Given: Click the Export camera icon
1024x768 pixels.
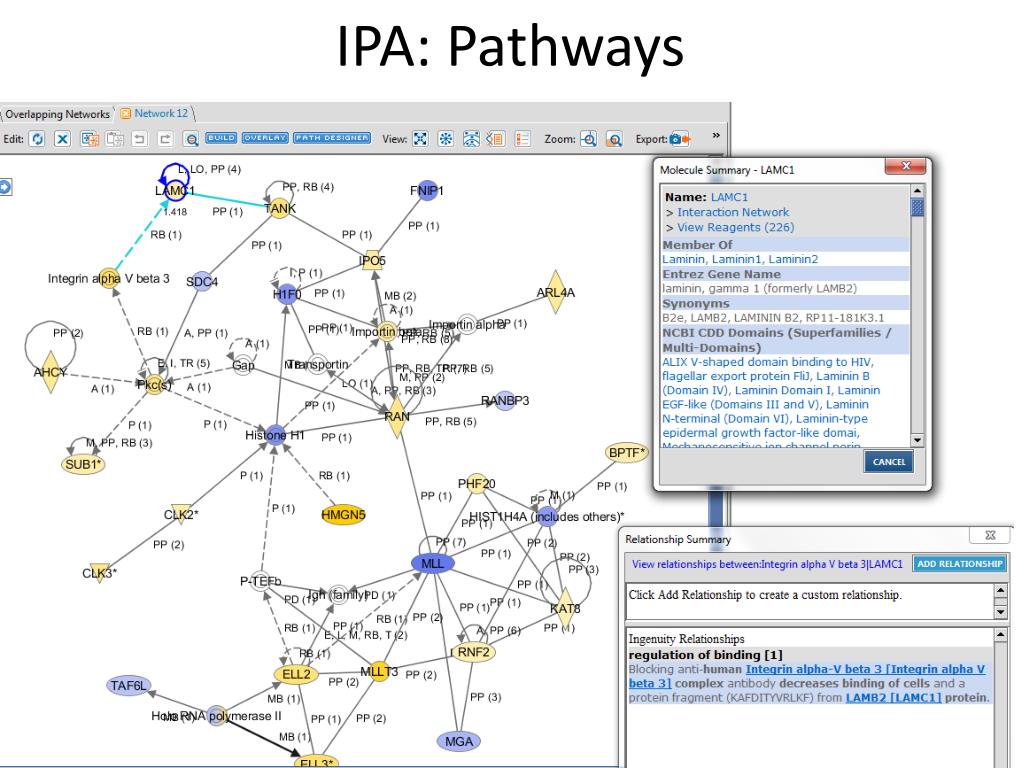Looking at the screenshot, I should point(680,138).
